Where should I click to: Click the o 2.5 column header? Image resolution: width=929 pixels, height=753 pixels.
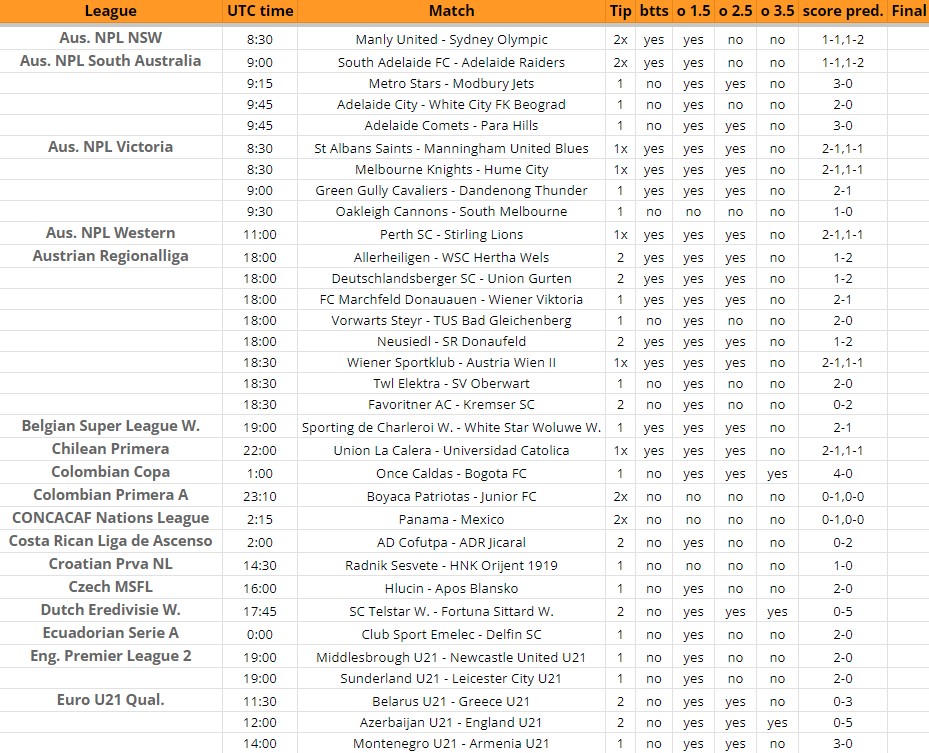735,11
